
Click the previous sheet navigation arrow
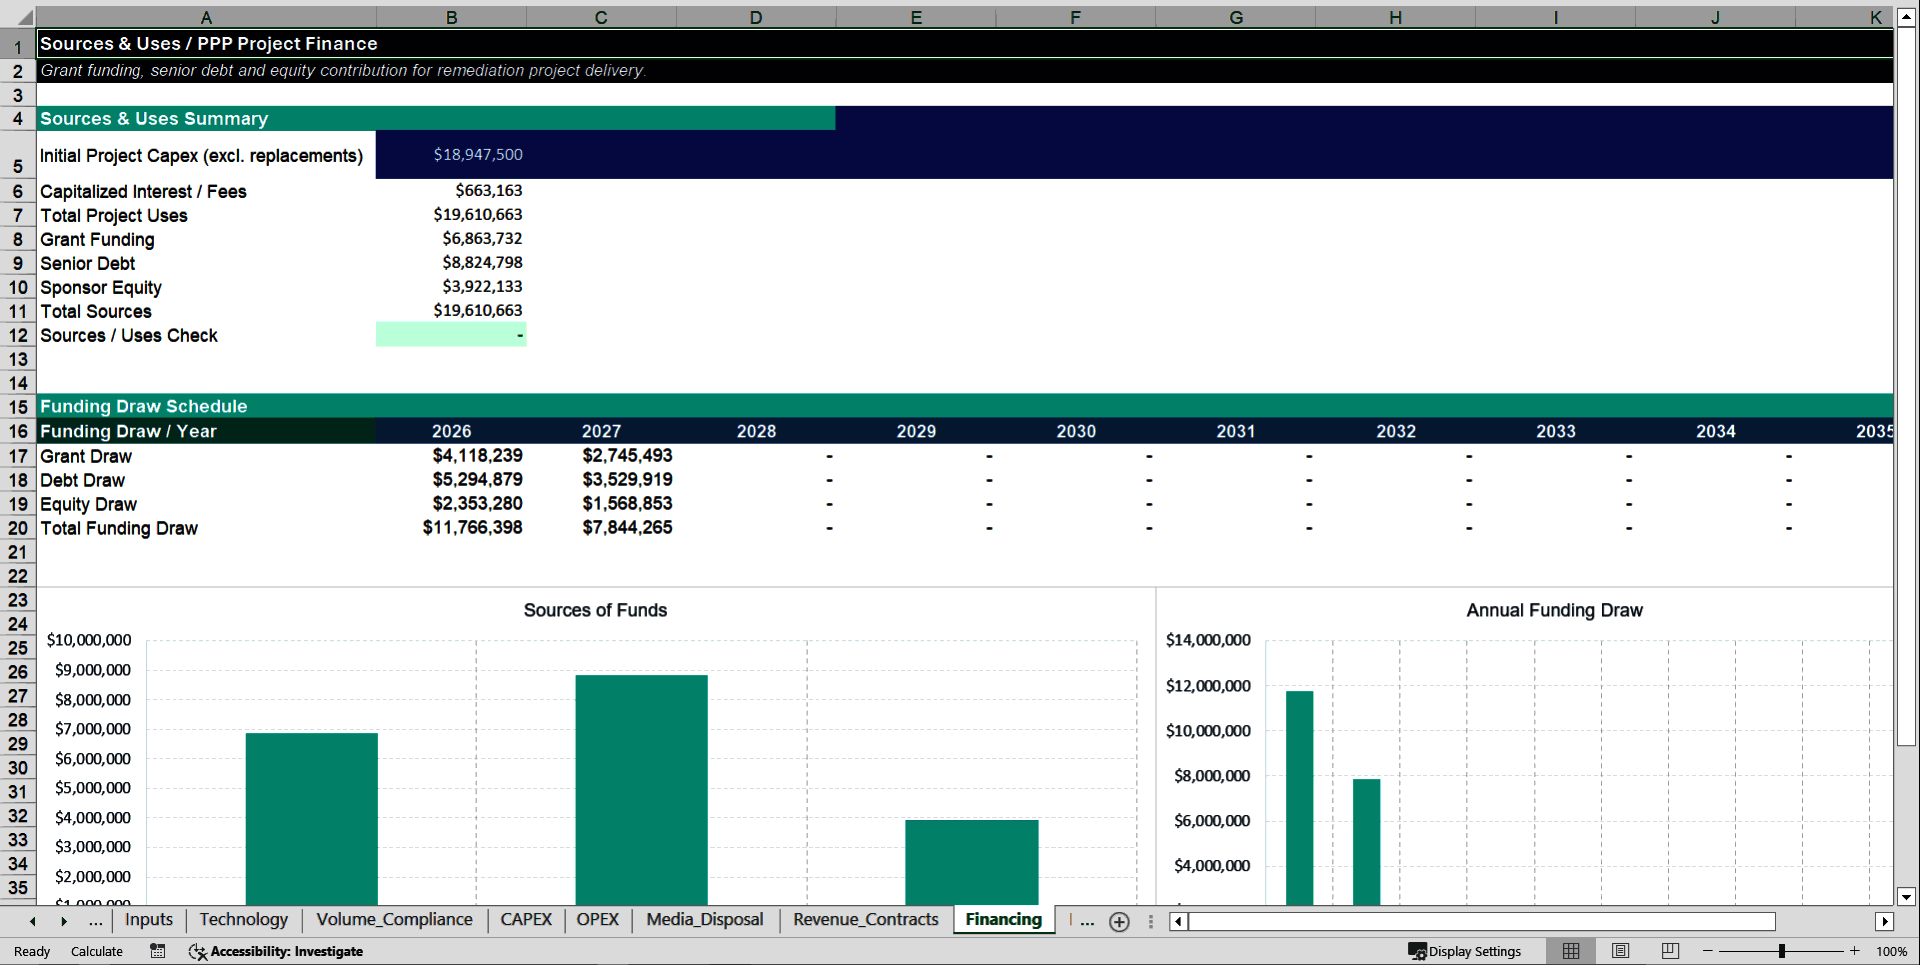pos(33,921)
